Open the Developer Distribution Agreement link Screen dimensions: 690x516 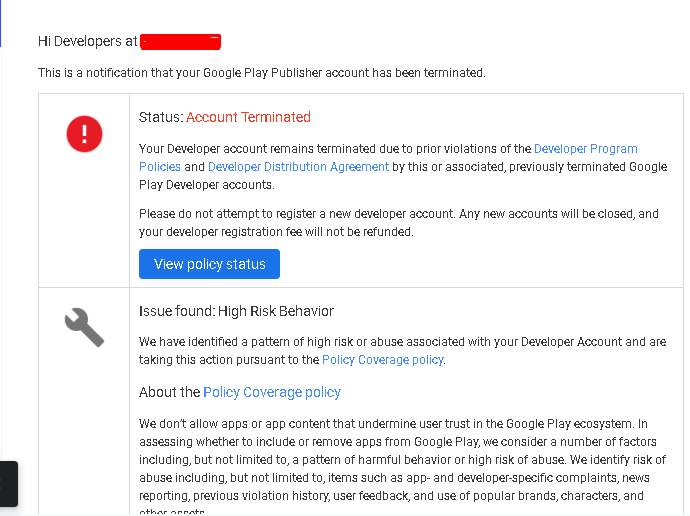click(298, 167)
